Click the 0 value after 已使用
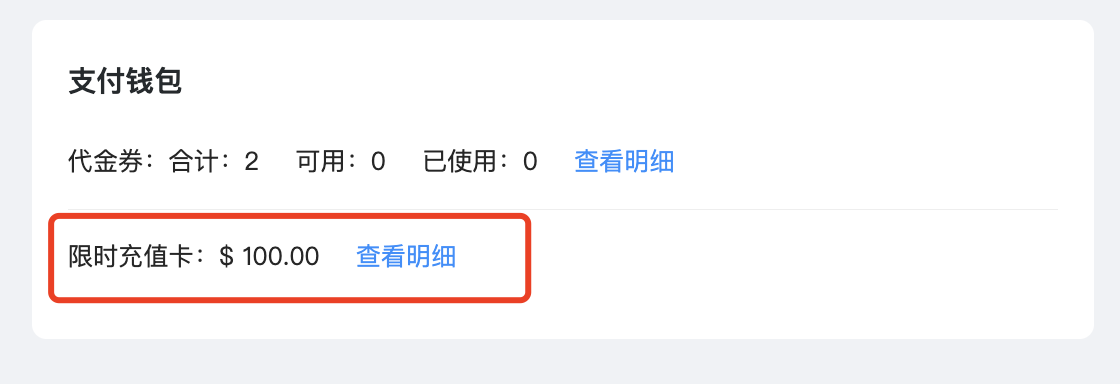Image resolution: width=1120 pixels, height=384 pixels. [530, 162]
